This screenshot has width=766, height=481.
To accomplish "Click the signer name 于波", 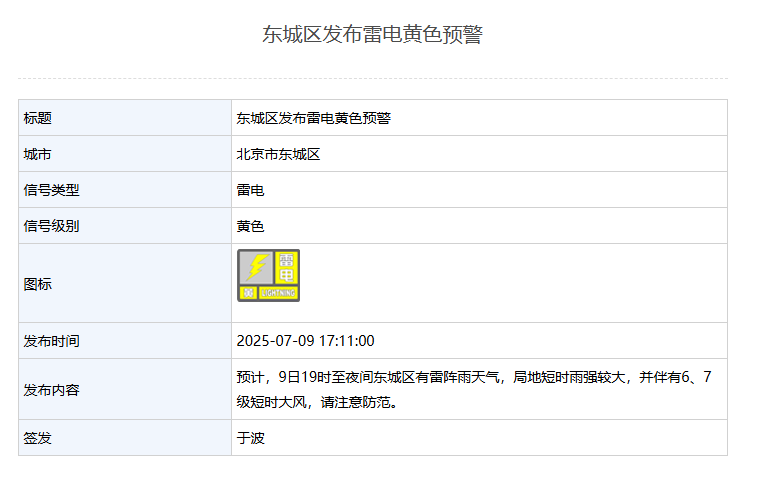I will (251, 438).
